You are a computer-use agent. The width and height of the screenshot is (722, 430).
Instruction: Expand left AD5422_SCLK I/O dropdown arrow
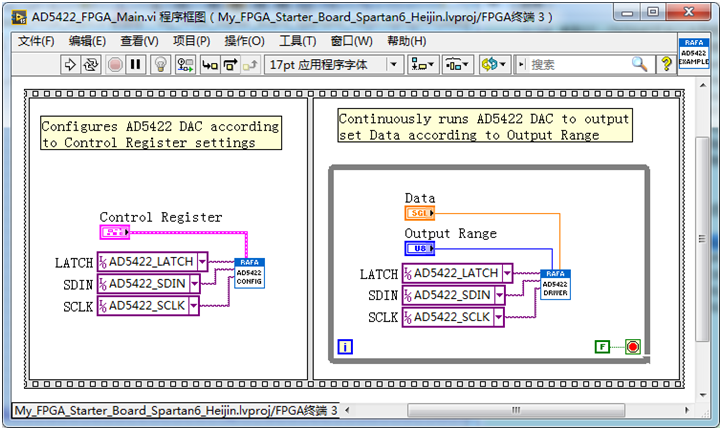[193, 306]
